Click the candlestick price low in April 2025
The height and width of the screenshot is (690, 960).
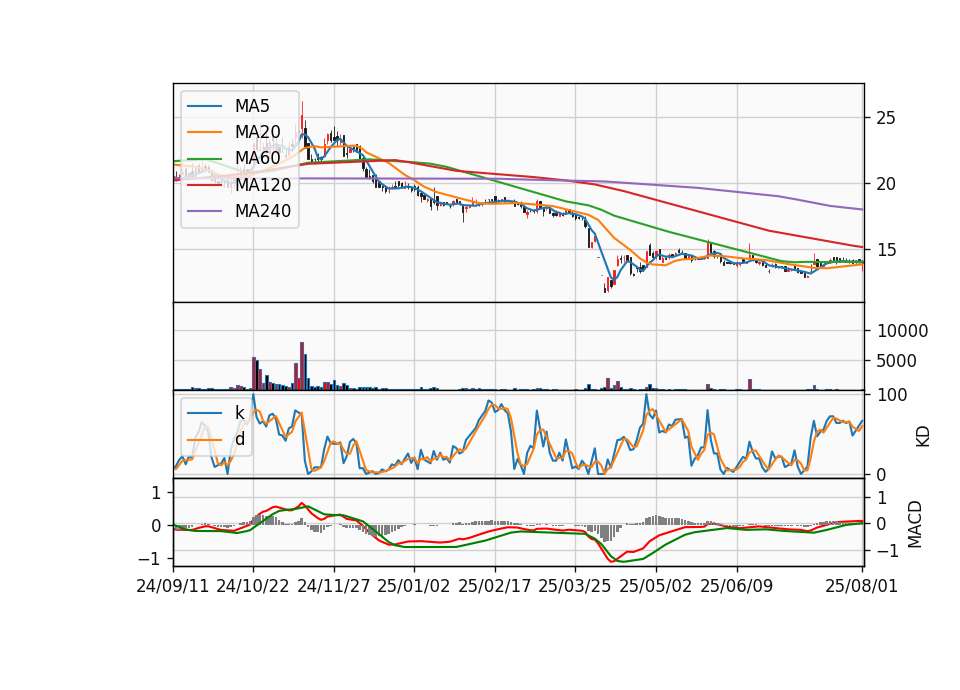click(x=606, y=288)
